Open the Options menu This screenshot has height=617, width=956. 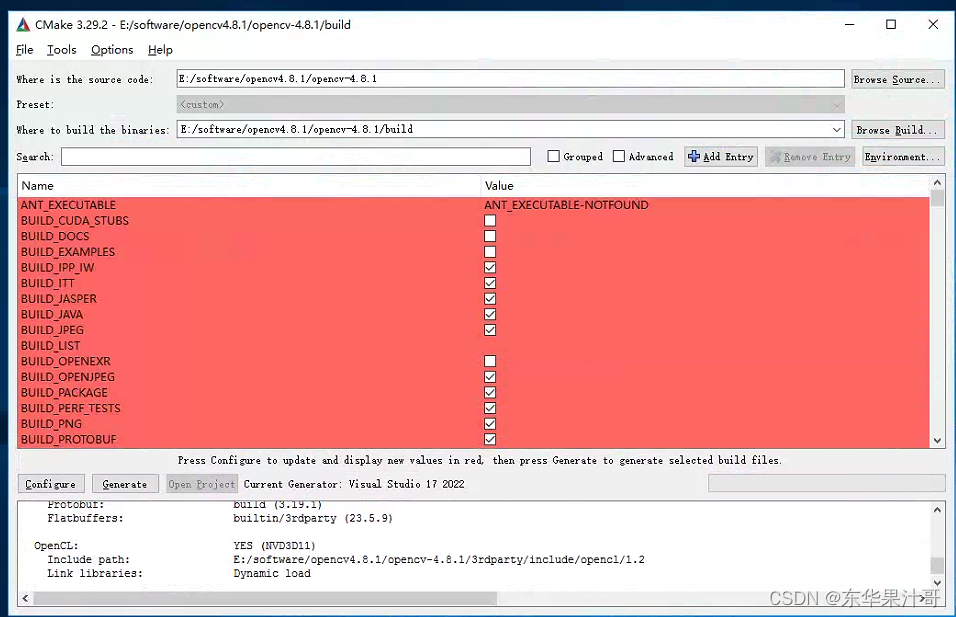coord(111,49)
